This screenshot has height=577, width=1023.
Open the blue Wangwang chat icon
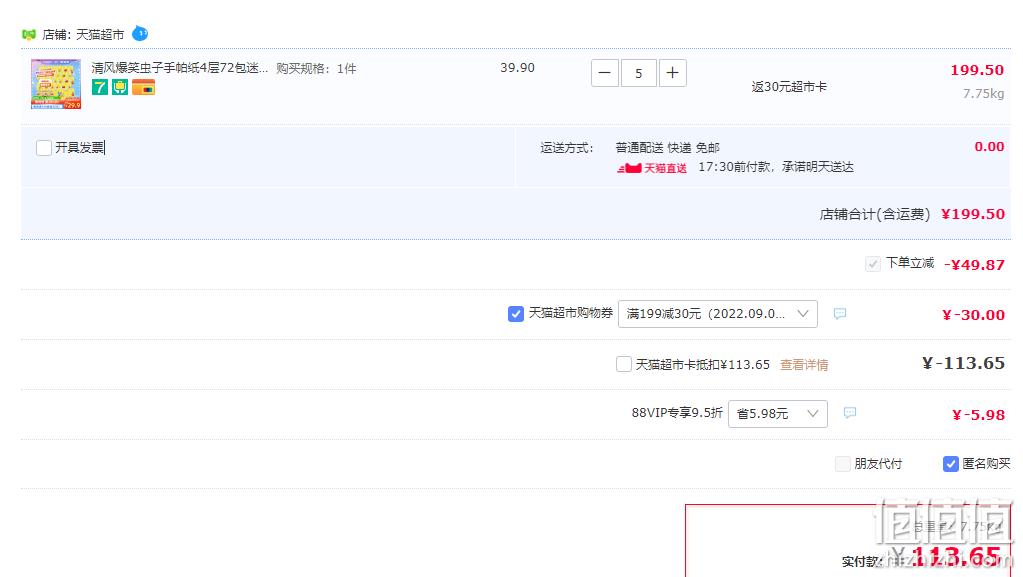pyautogui.click(x=140, y=33)
